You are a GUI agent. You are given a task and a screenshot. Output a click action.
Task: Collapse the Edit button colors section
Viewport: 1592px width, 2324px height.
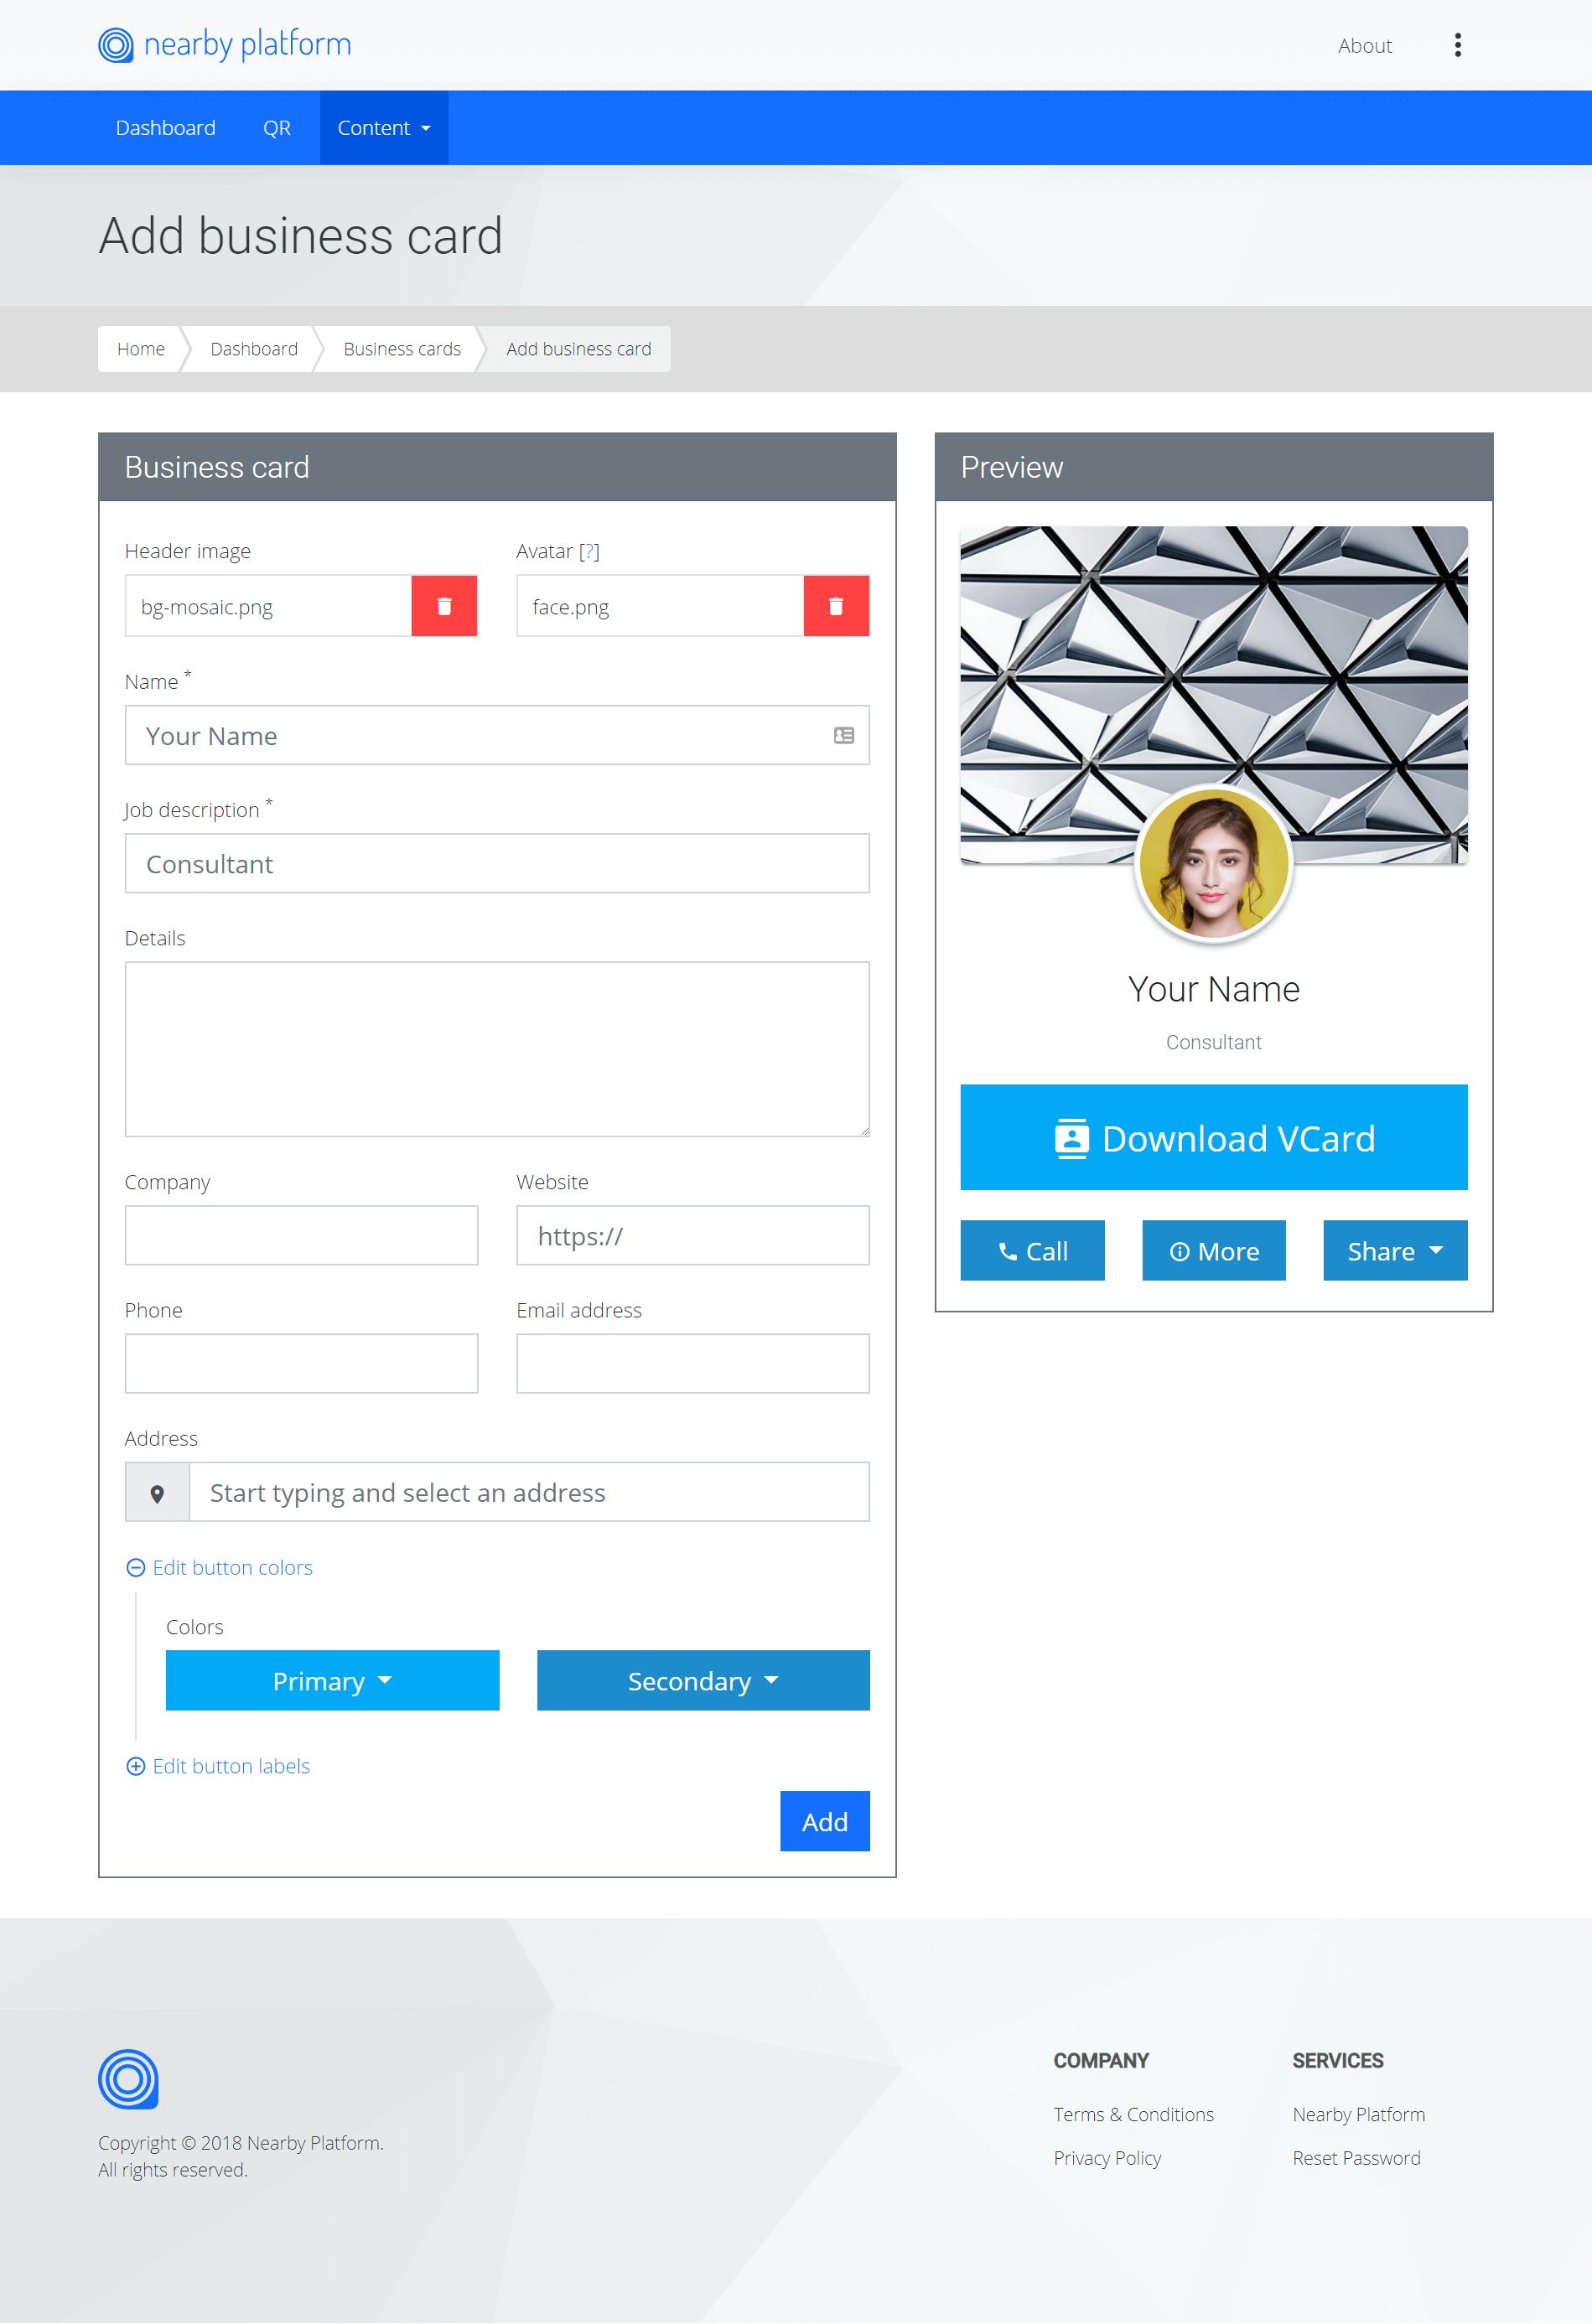(219, 1568)
